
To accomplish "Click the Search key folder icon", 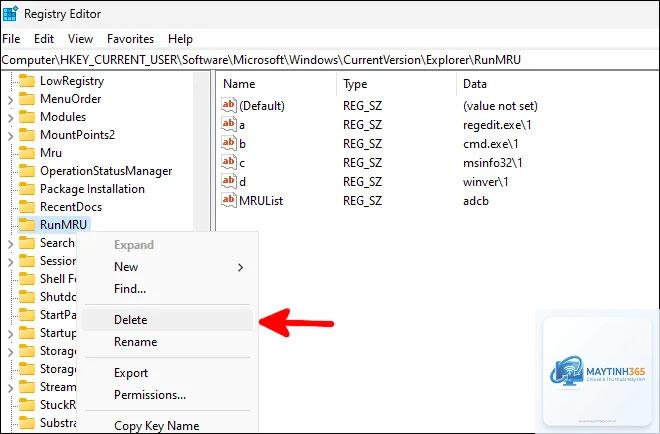I will 27,242.
